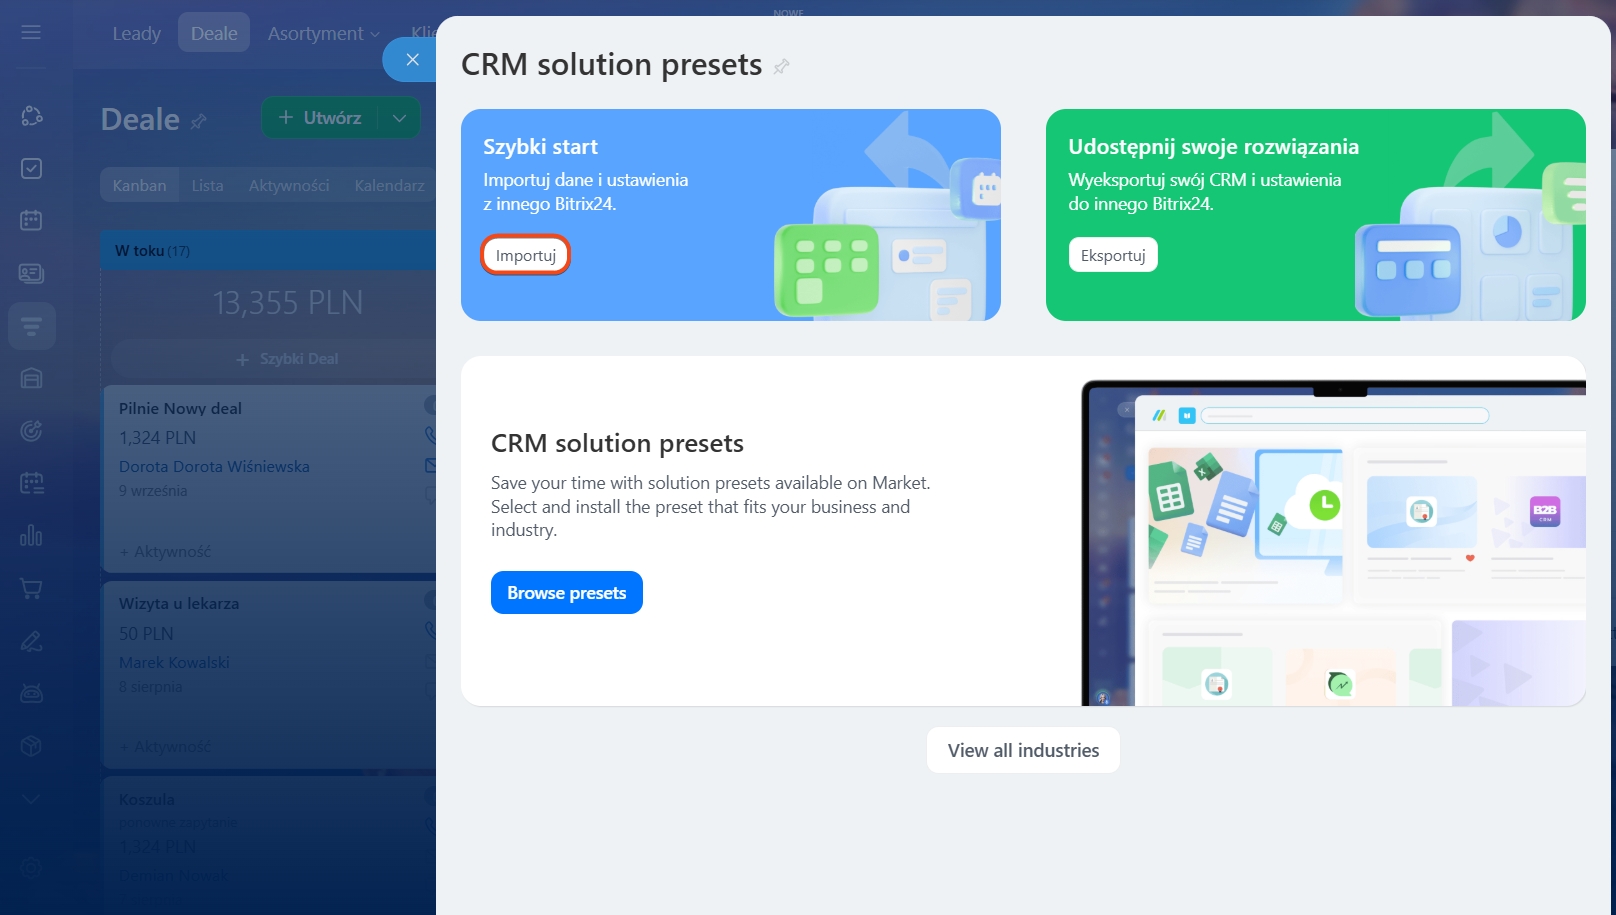Image resolution: width=1616 pixels, height=915 pixels.
Task: Click the Importuj button
Action: click(x=526, y=255)
